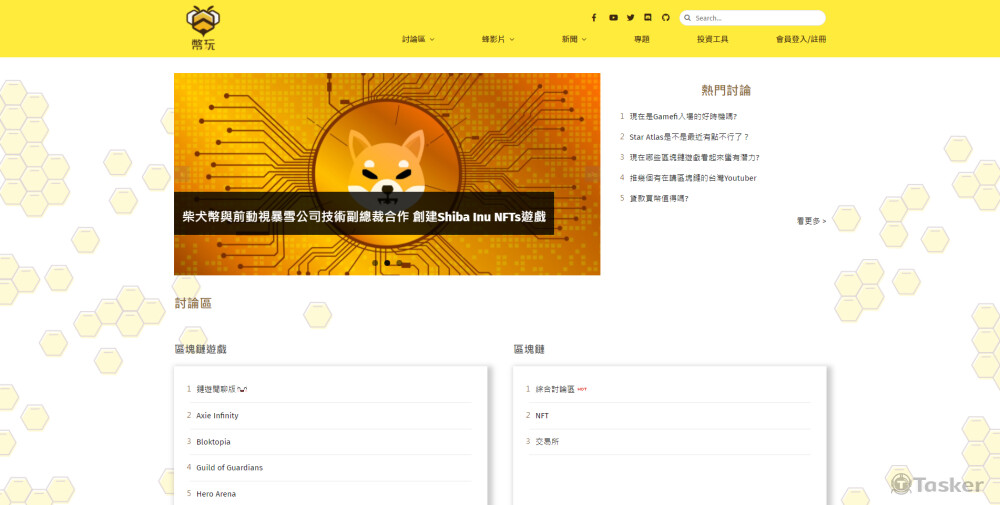Select the active middle carousel dot
Viewport: 1000px width, 505px height.
tap(387, 263)
